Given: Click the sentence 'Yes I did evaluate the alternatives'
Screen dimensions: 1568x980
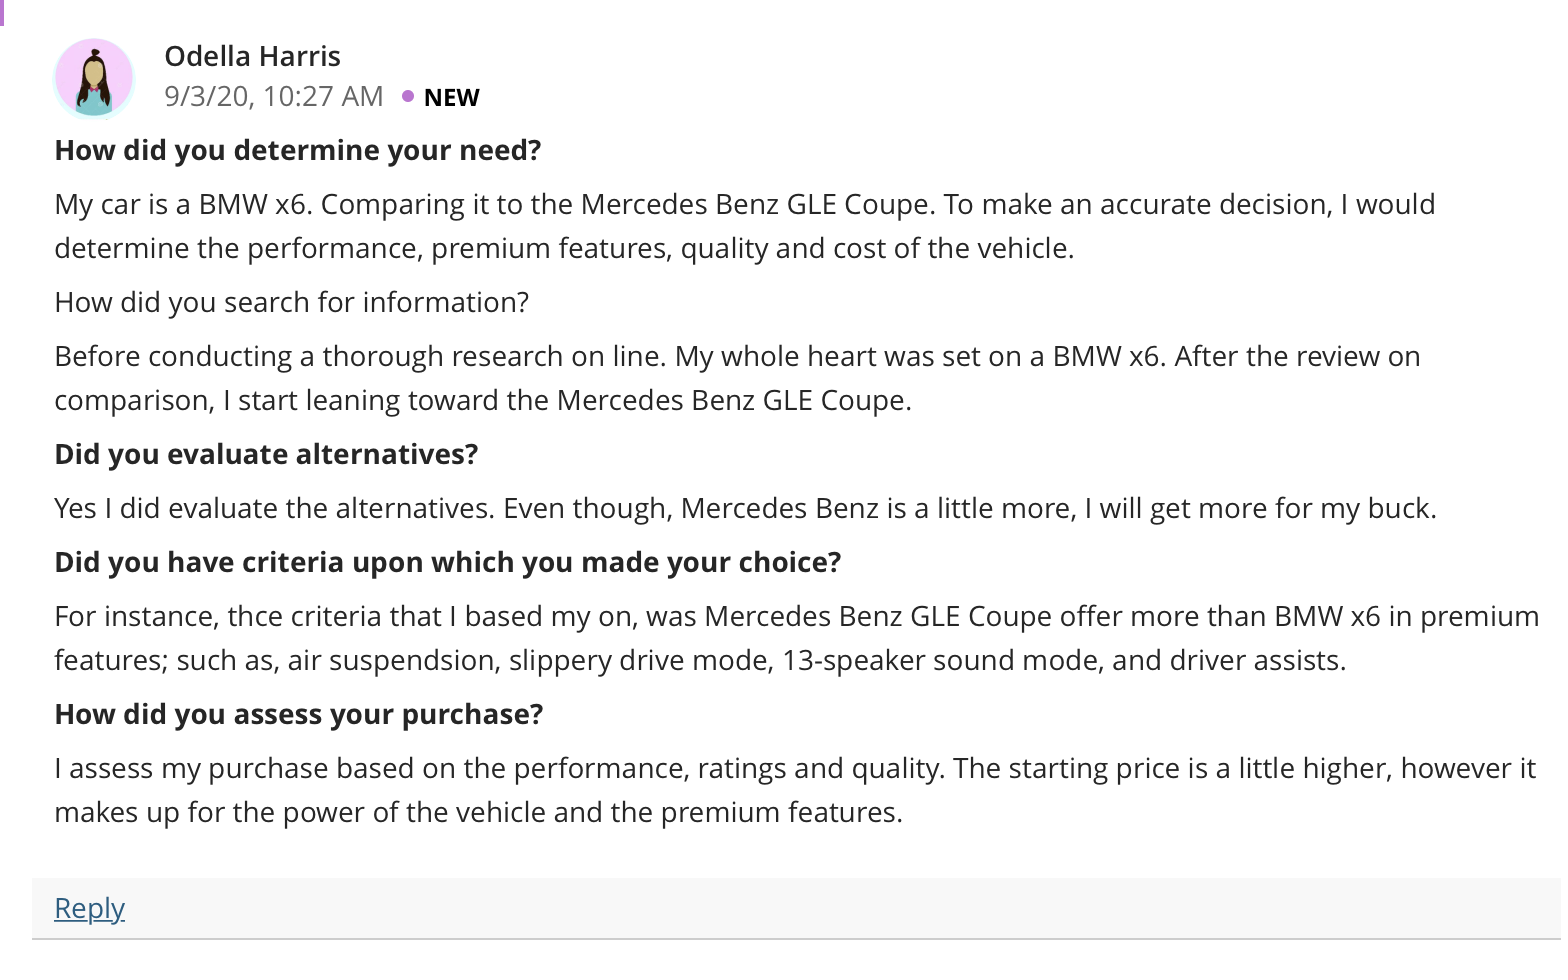Looking at the screenshot, I should (x=273, y=508).
